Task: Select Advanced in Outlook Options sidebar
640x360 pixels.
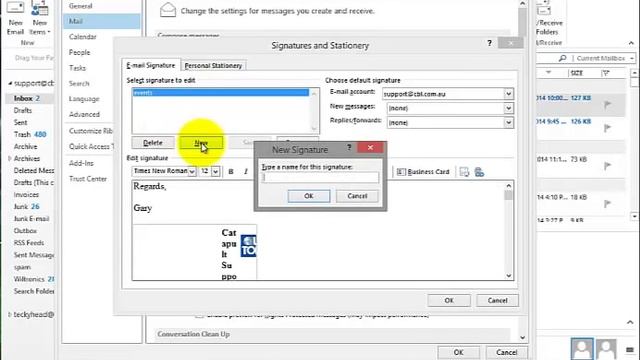Action: (84, 114)
